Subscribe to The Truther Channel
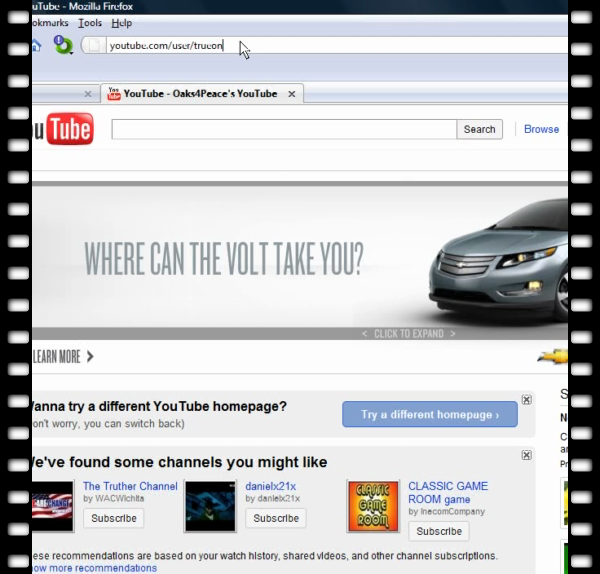The image size is (600, 574). [113, 518]
